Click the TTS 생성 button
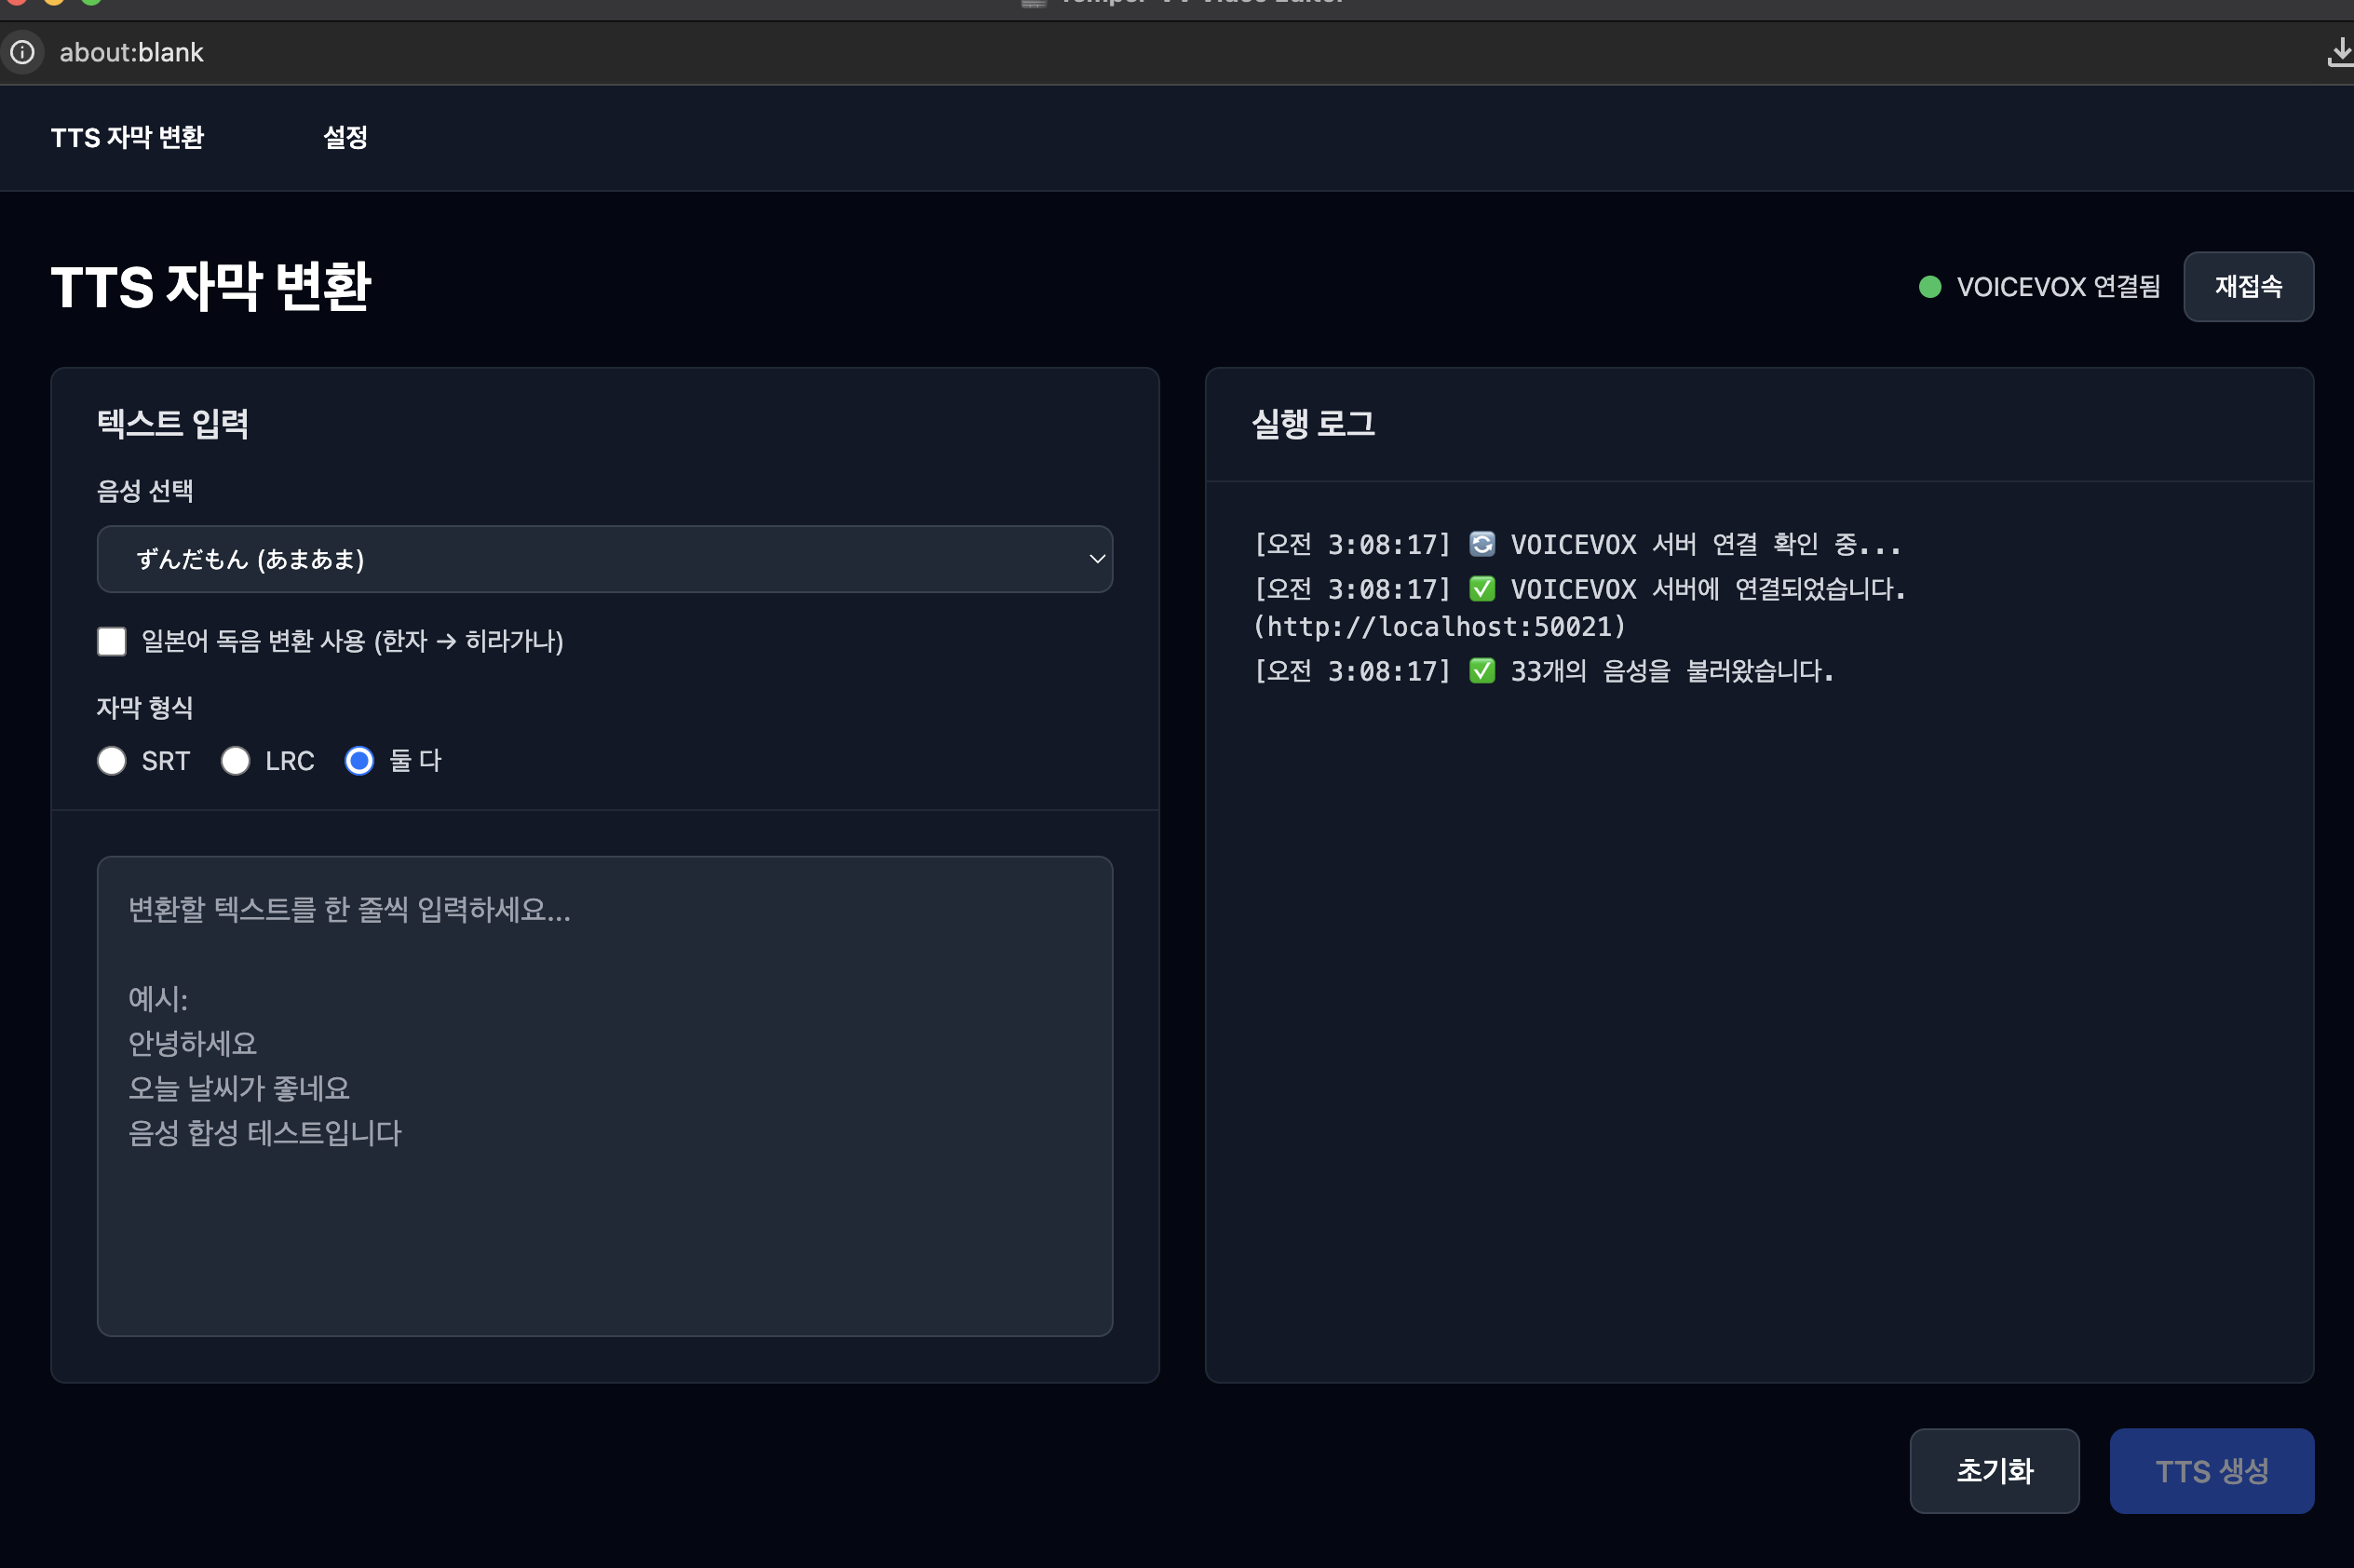Screen dimensions: 2354x1568 (2211, 1471)
